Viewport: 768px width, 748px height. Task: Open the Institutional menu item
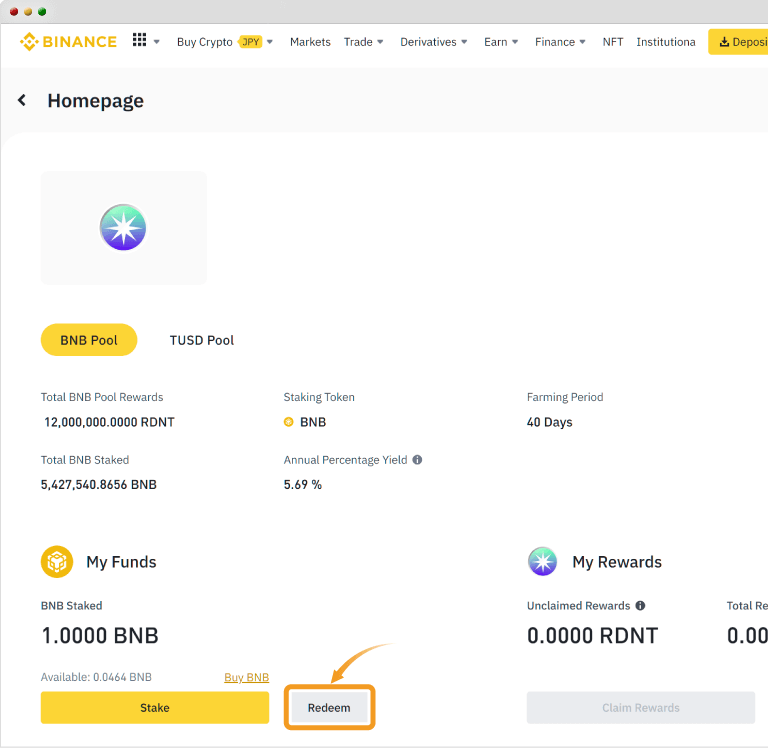point(666,42)
